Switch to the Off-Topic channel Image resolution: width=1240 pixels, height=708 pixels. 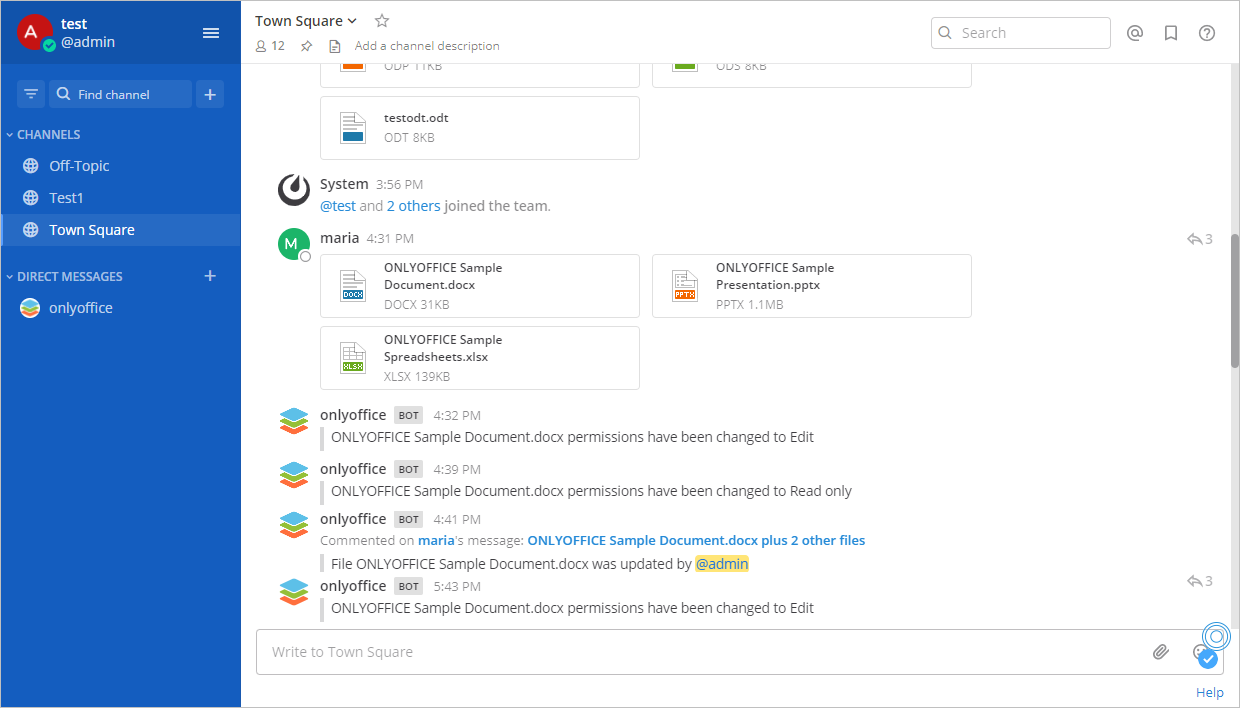(x=79, y=166)
